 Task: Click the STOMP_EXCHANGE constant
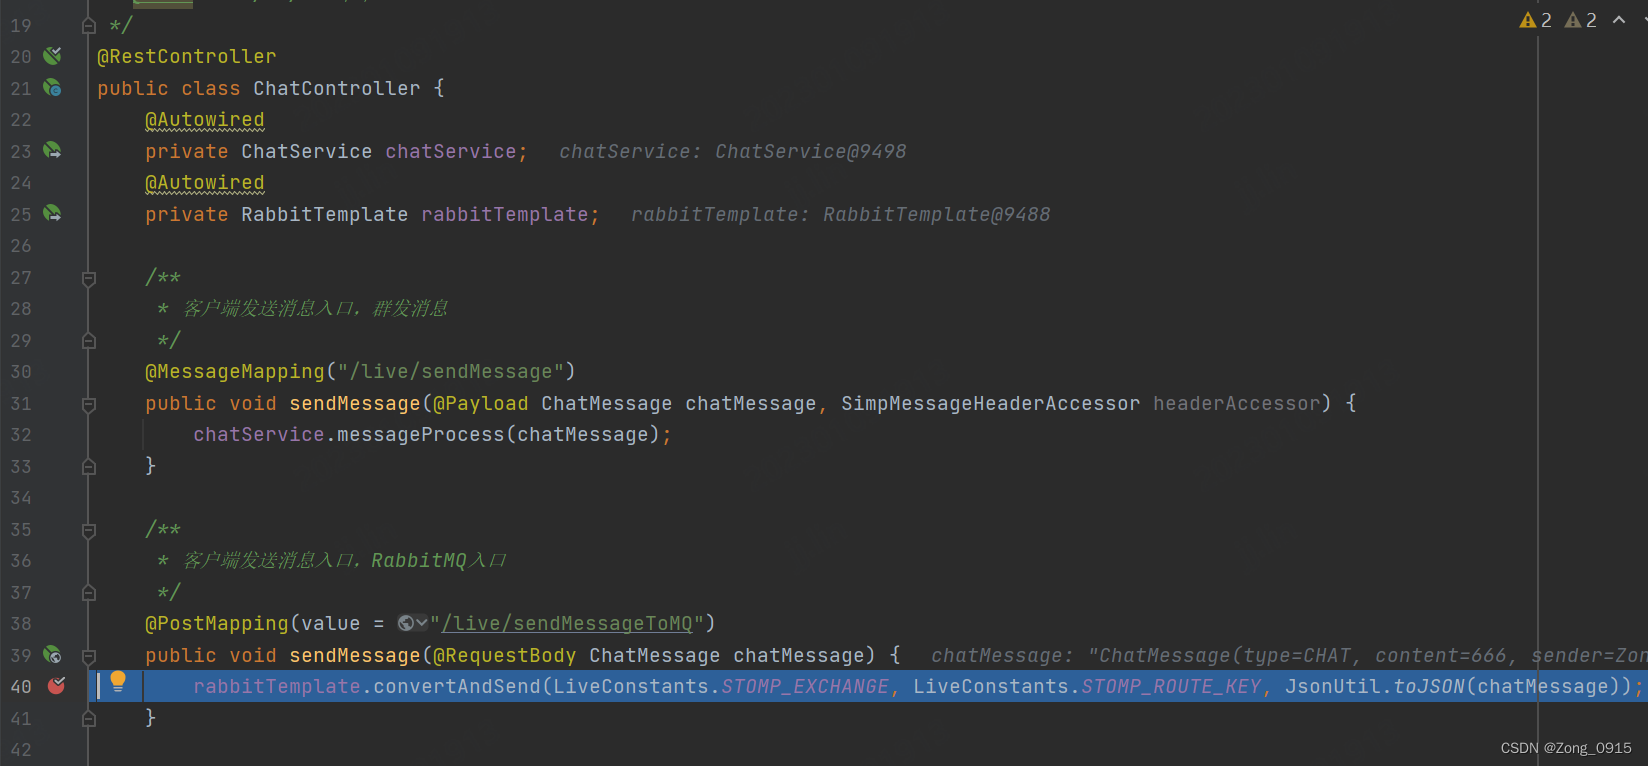coord(805,687)
